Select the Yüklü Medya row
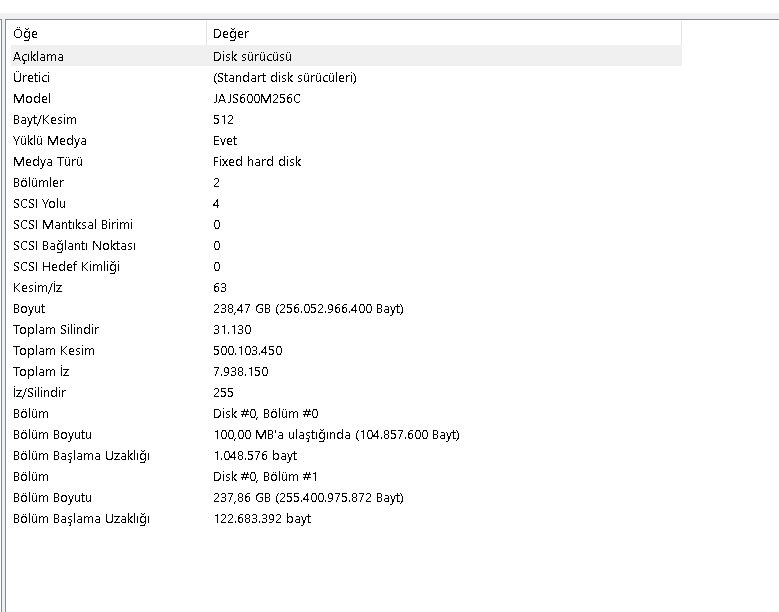 [346, 141]
